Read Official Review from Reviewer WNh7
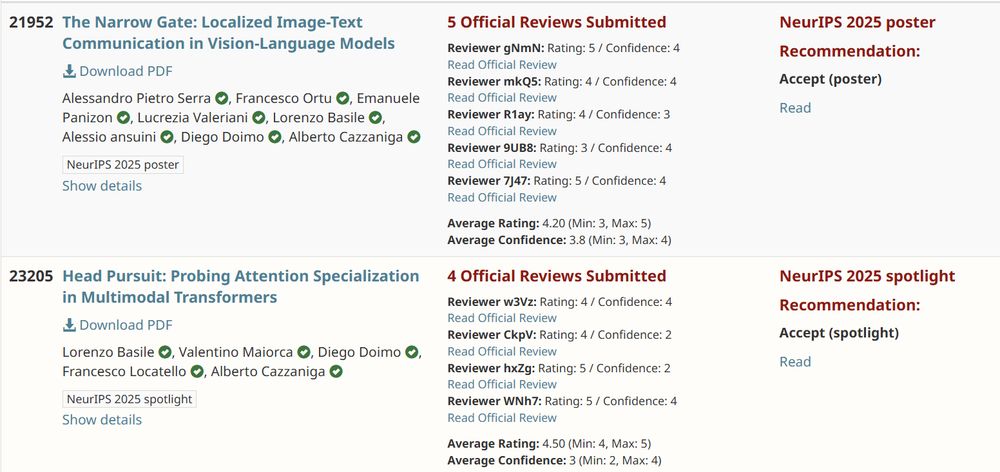This screenshot has width=1000, height=472. pos(502,418)
